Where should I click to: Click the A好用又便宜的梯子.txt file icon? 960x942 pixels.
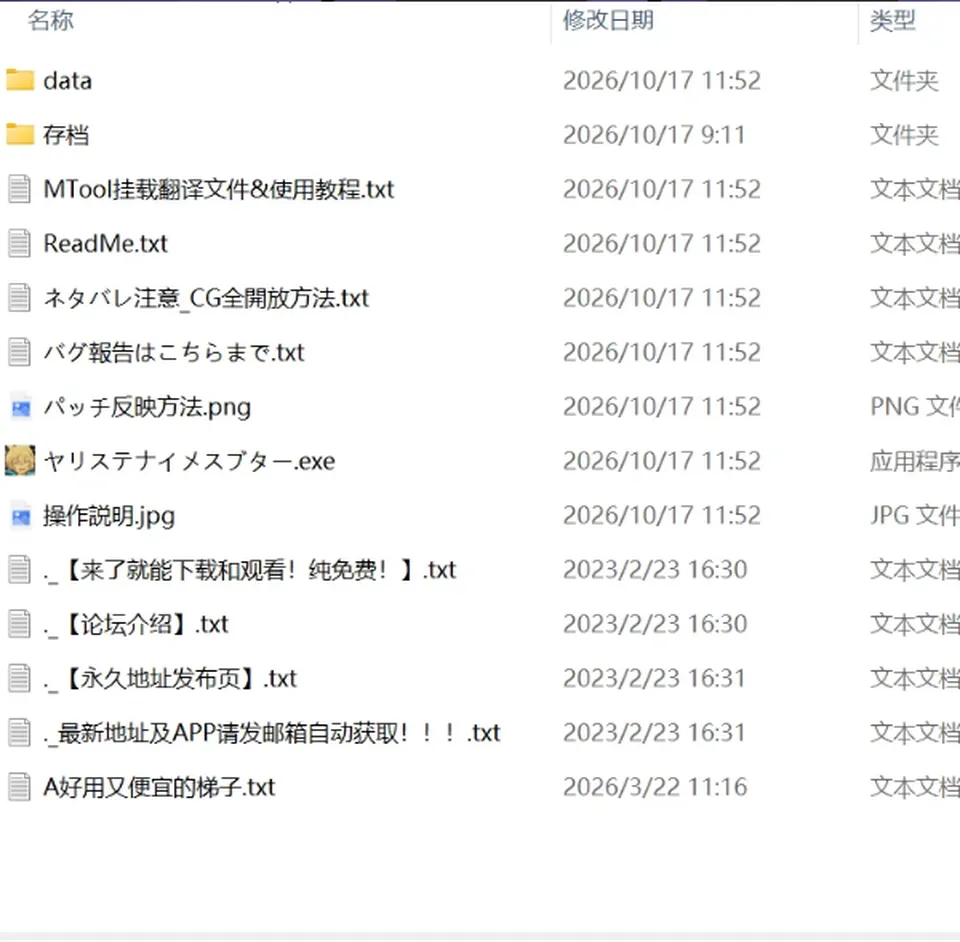pos(19,787)
